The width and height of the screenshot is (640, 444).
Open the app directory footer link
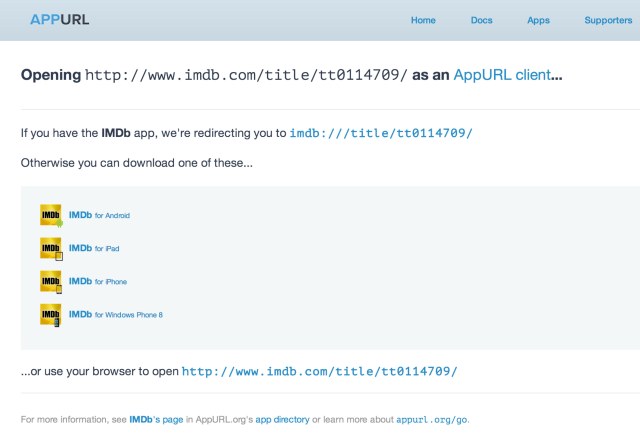282,420
